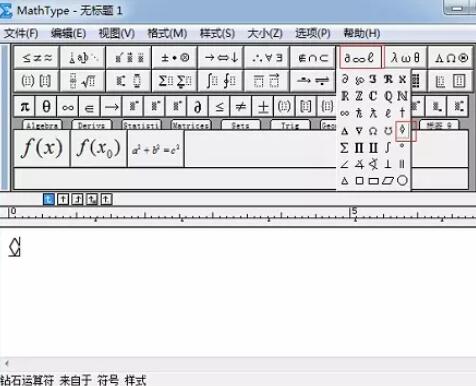Viewport: 476px width, 386px height.
Task: Insert double-struck Z integers symbol
Action: pos(359,96)
